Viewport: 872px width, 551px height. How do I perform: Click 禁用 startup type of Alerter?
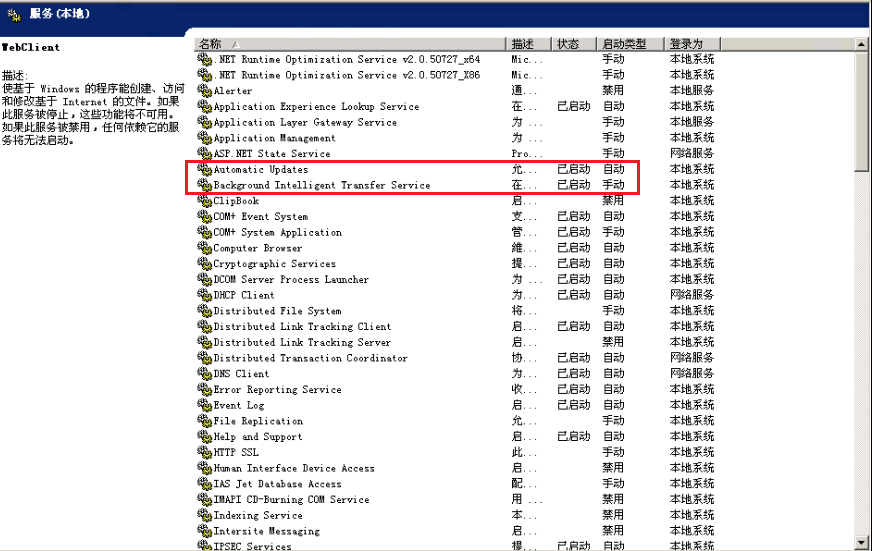pos(613,90)
